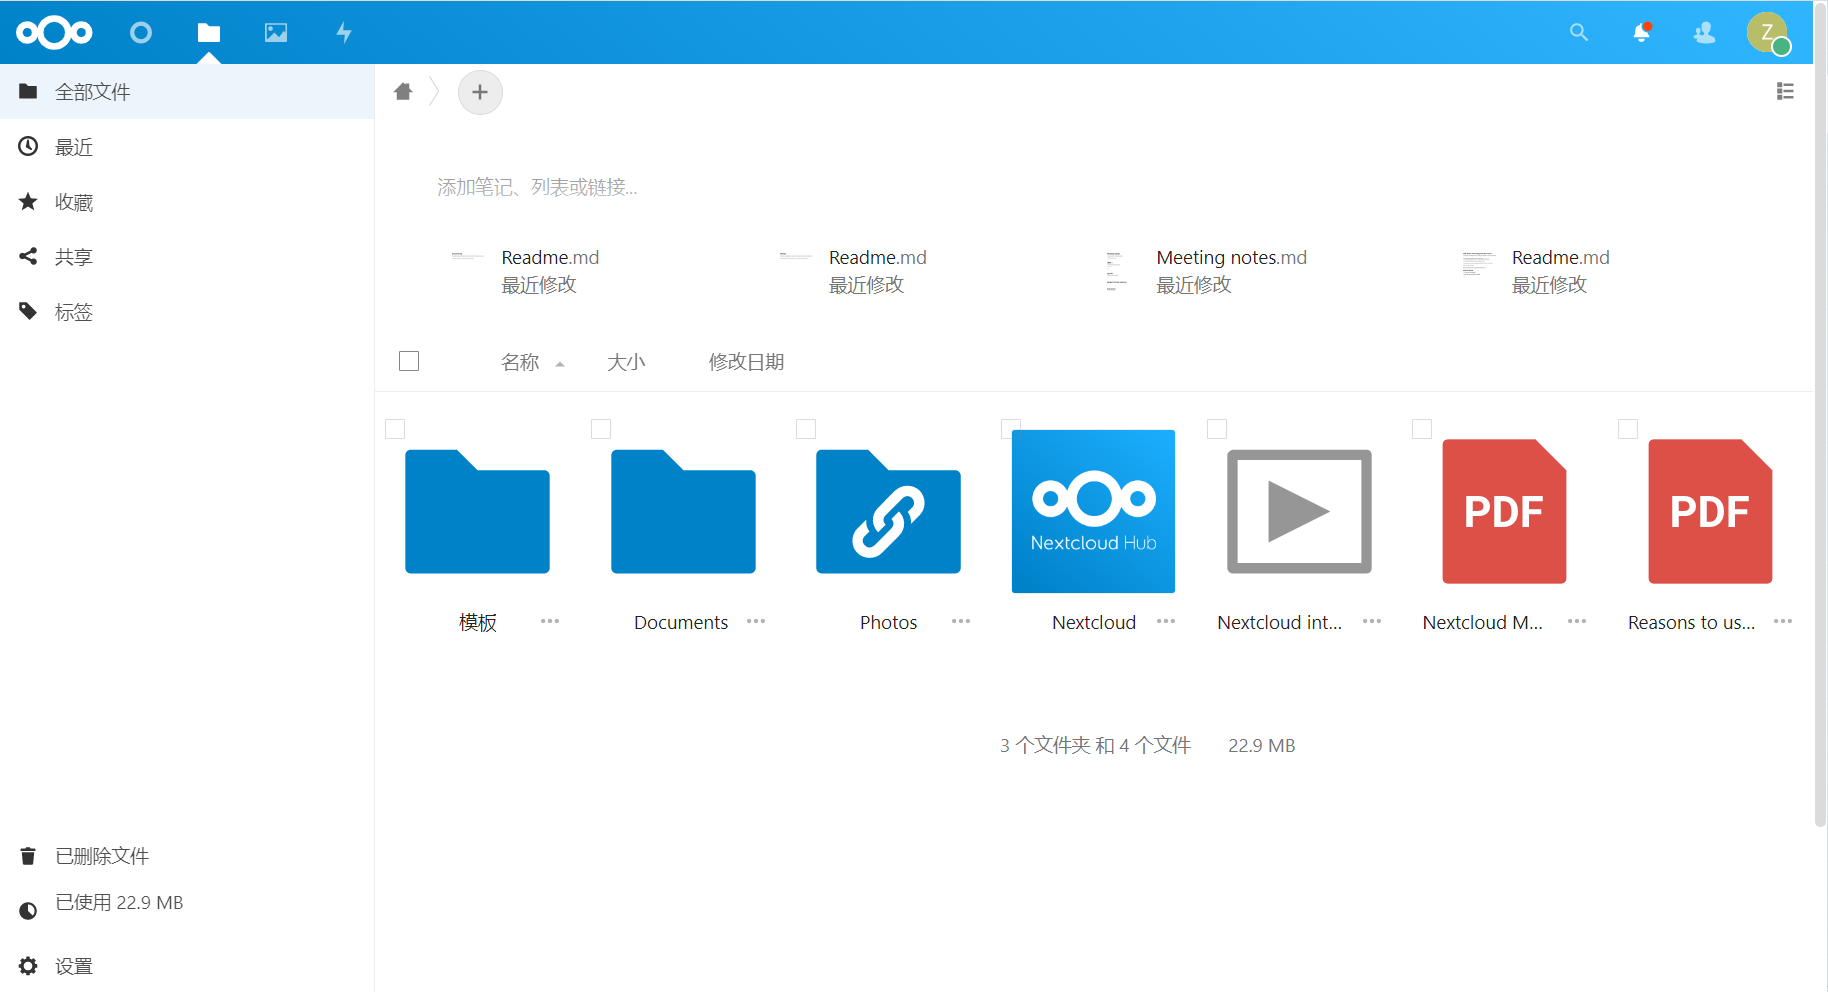Open the search magnifier
The height and width of the screenshot is (992, 1828).
click(x=1578, y=32)
